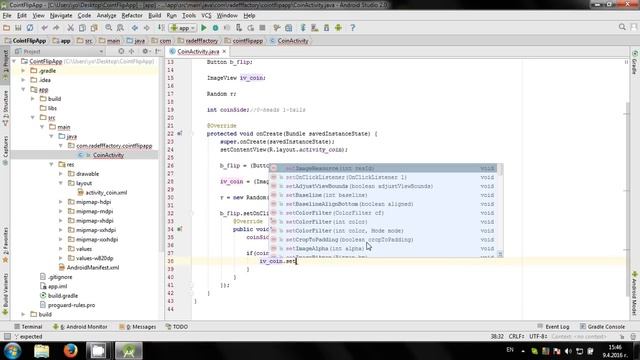This screenshot has width=640, height=360.
Task: Open the Gradle Console
Action: [603, 327]
